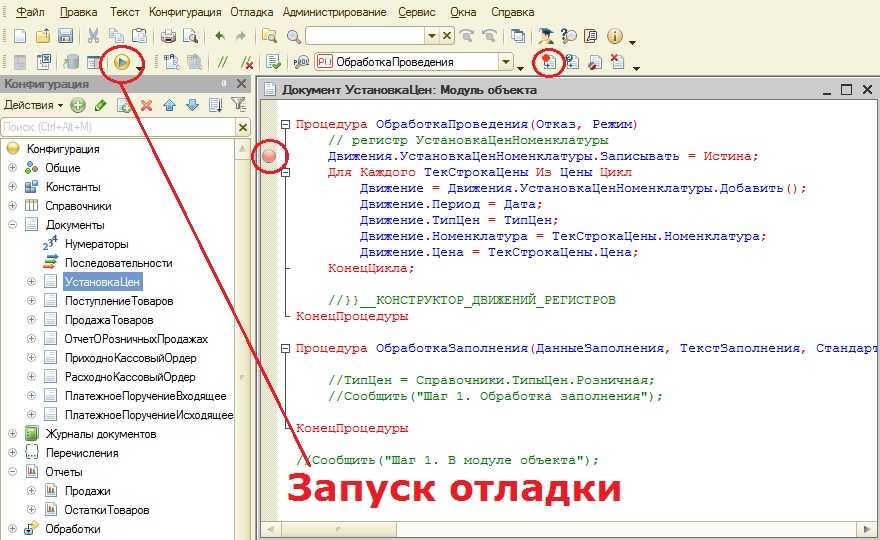Delete object with red X icon

pyautogui.click(x=146, y=105)
